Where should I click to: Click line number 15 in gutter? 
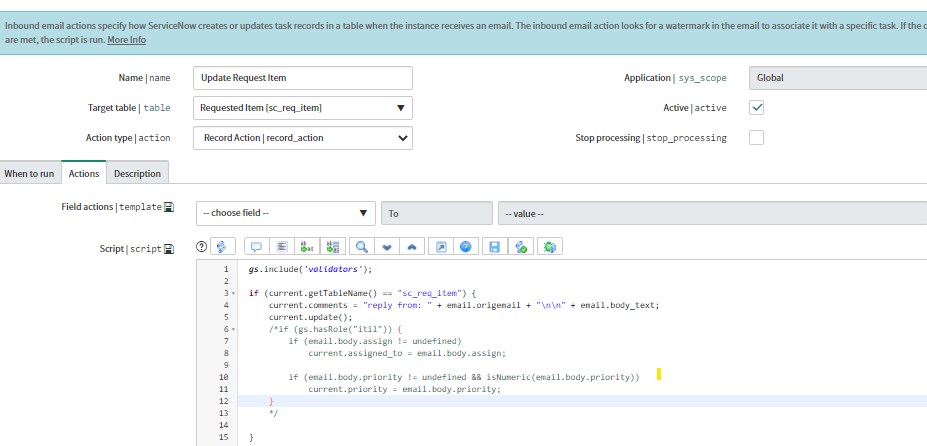pos(223,437)
